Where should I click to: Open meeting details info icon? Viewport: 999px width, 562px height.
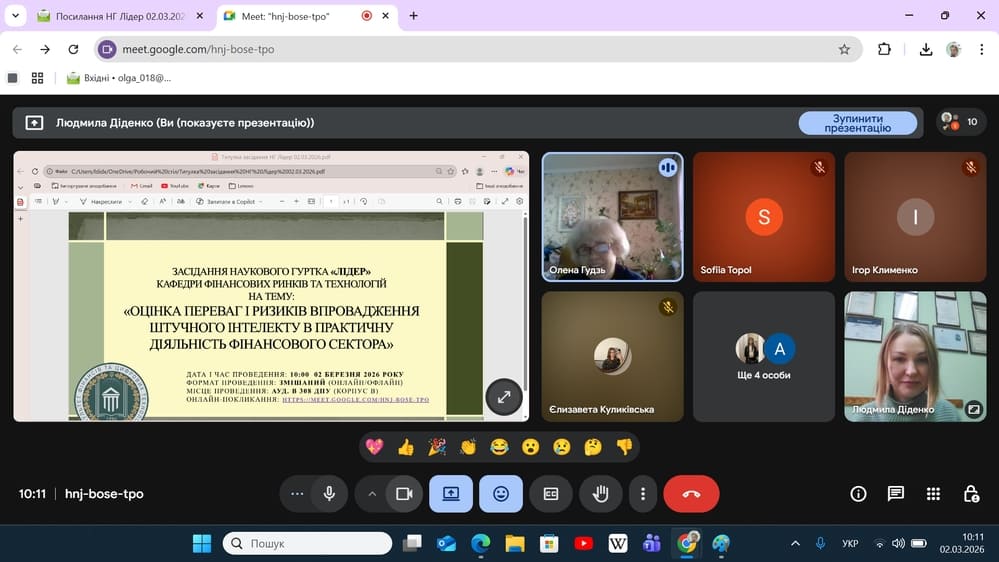[858, 494]
